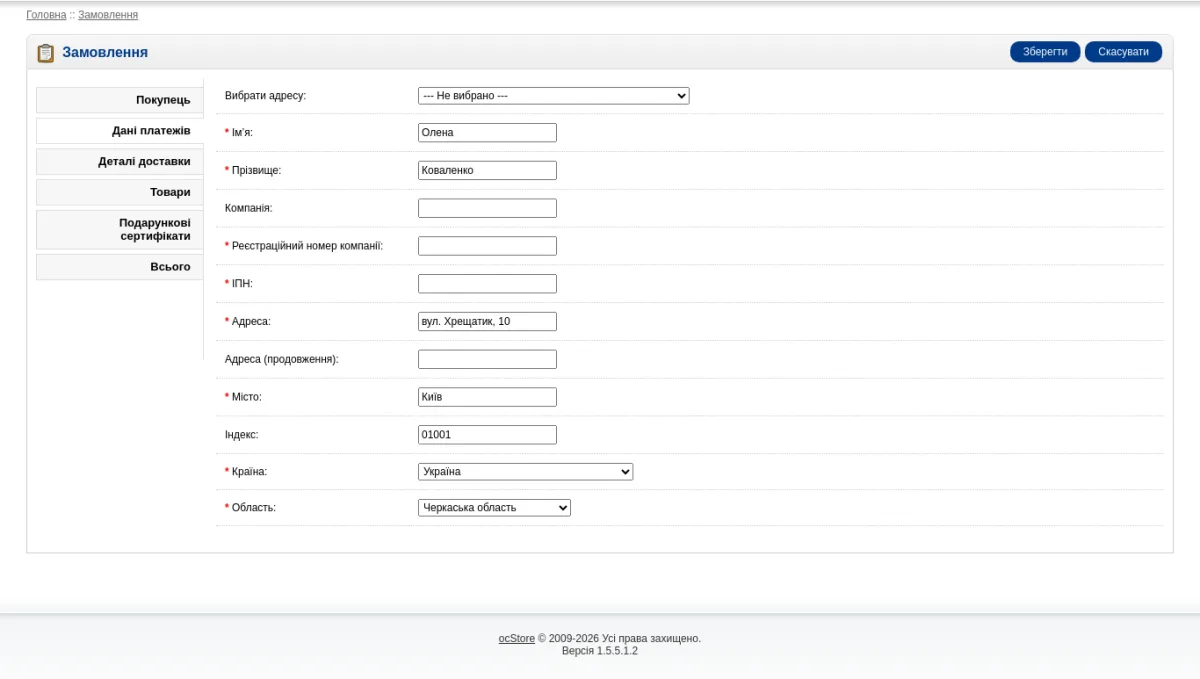The image size is (1200, 679).
Task: Go to Подарункові сертифікати tab
Action: [120, 229]
